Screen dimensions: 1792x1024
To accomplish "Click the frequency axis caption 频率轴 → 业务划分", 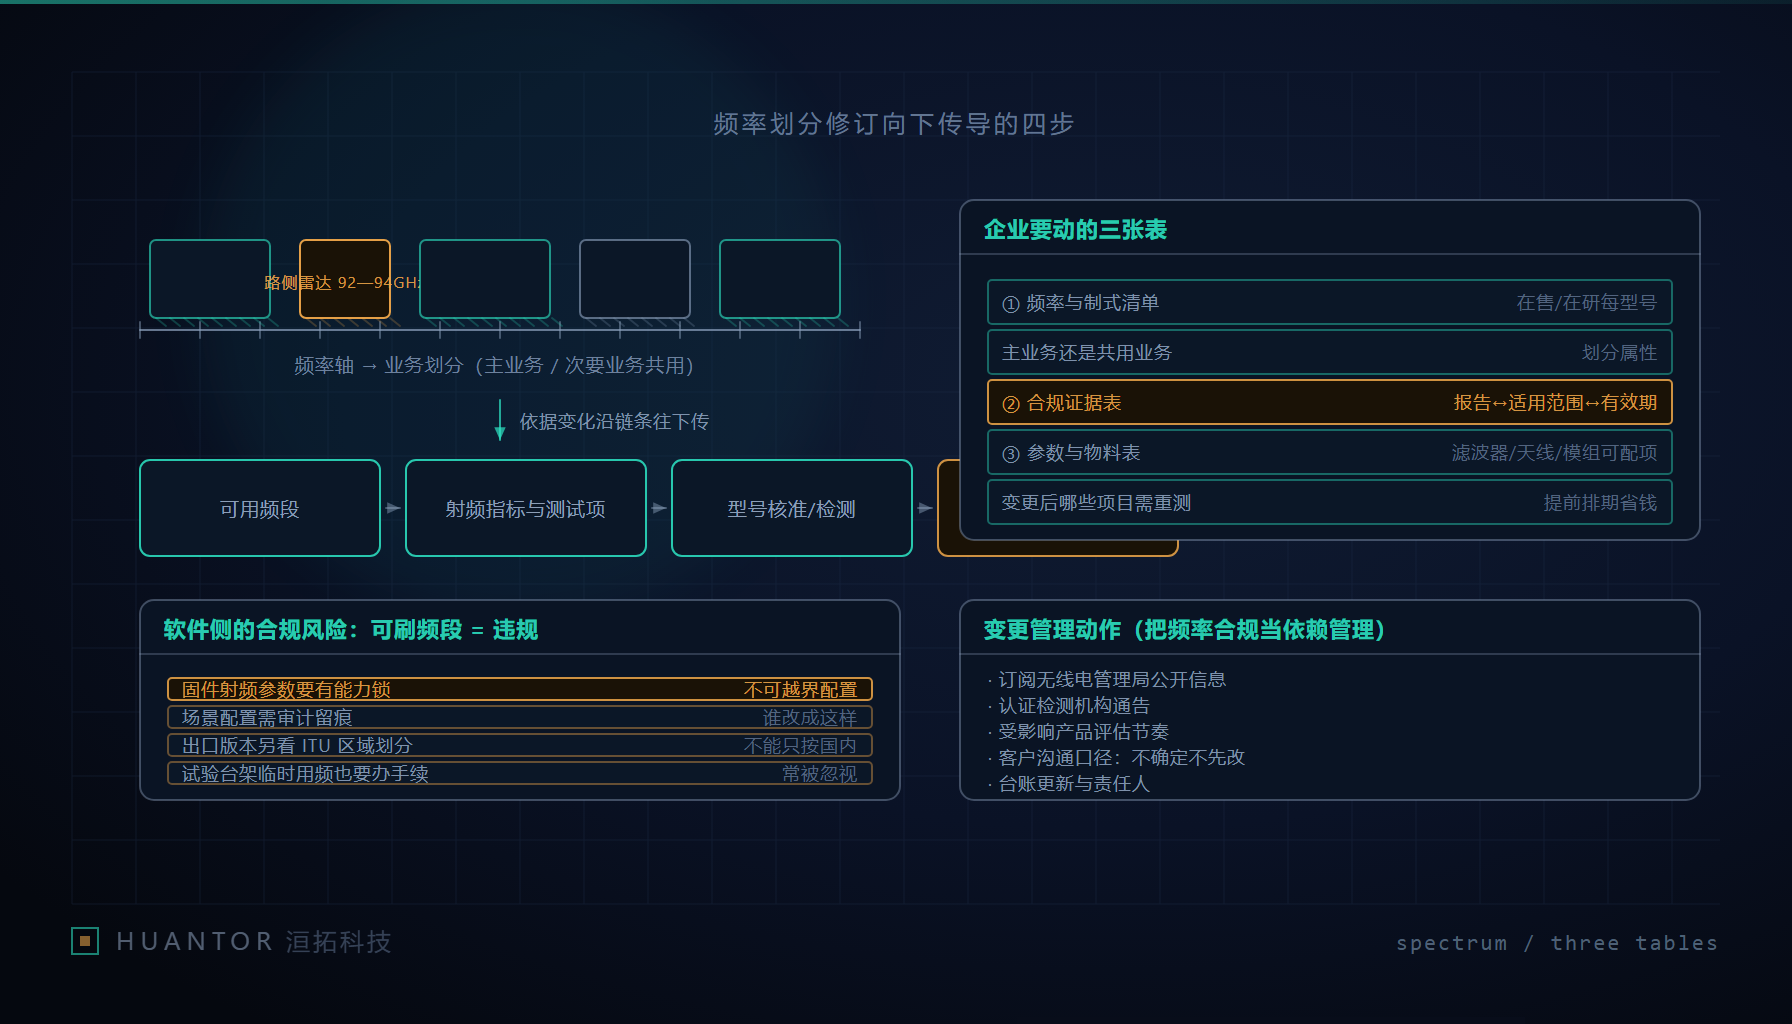I will click(379, 366).
